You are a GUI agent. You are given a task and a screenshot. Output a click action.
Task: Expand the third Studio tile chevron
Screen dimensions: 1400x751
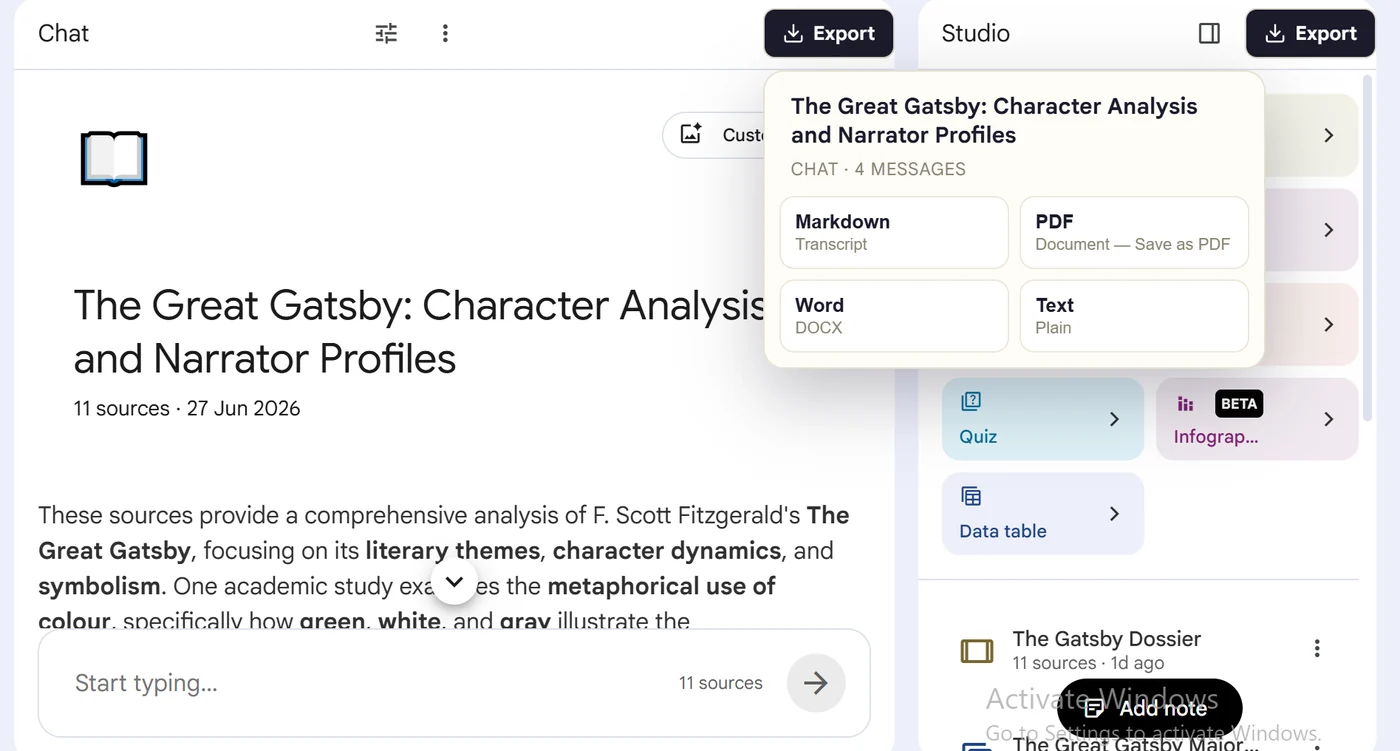(x=1328, y=324)
